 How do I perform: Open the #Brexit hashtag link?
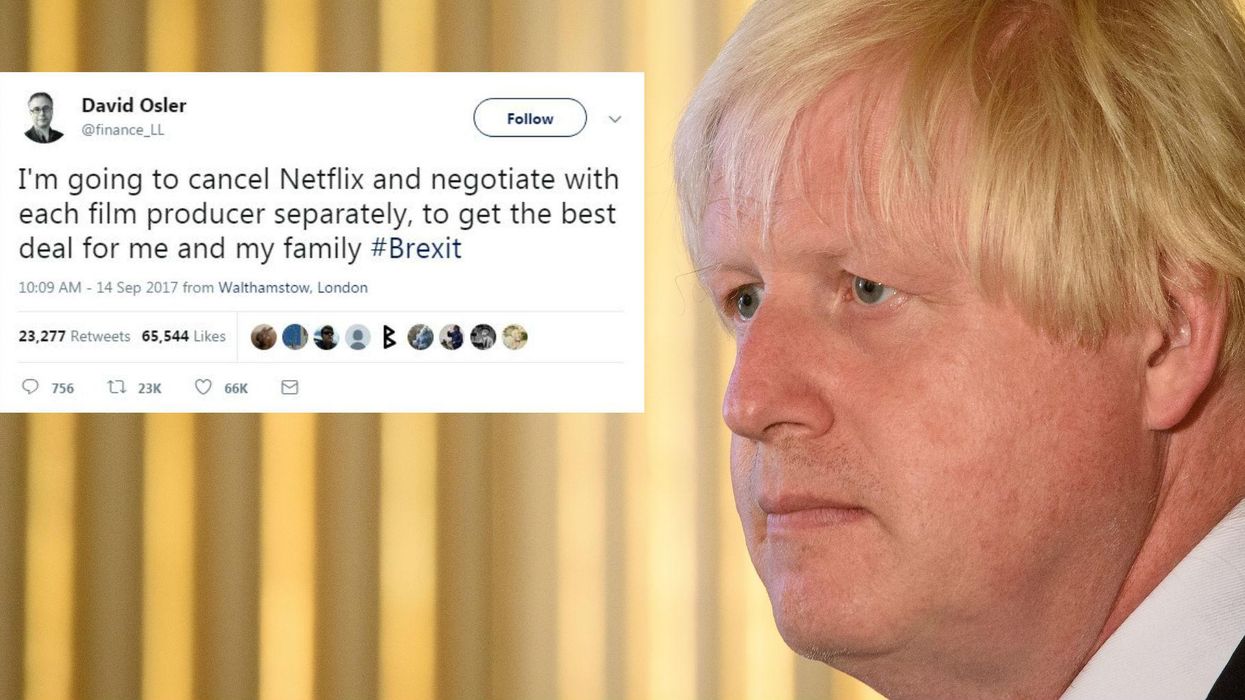click(416, 248)
